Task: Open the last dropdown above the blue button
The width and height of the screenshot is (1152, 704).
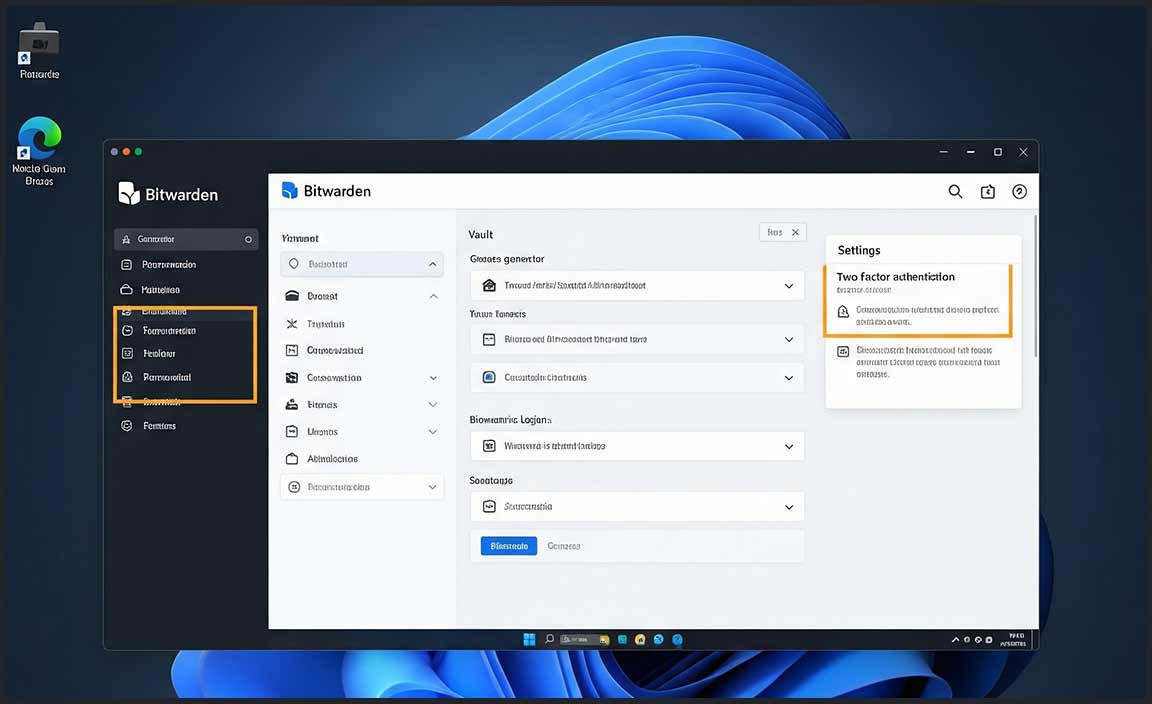Action: (637, 506)
